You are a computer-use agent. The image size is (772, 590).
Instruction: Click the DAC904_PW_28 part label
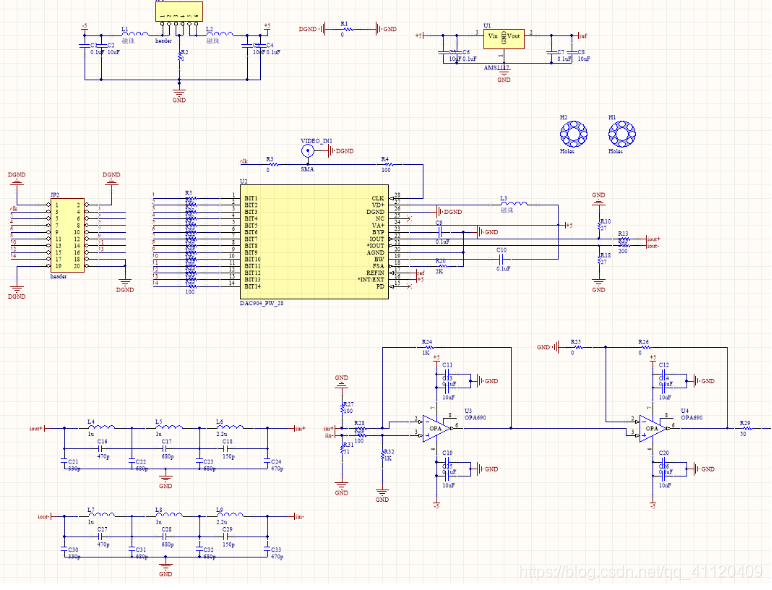coord(261,304)
